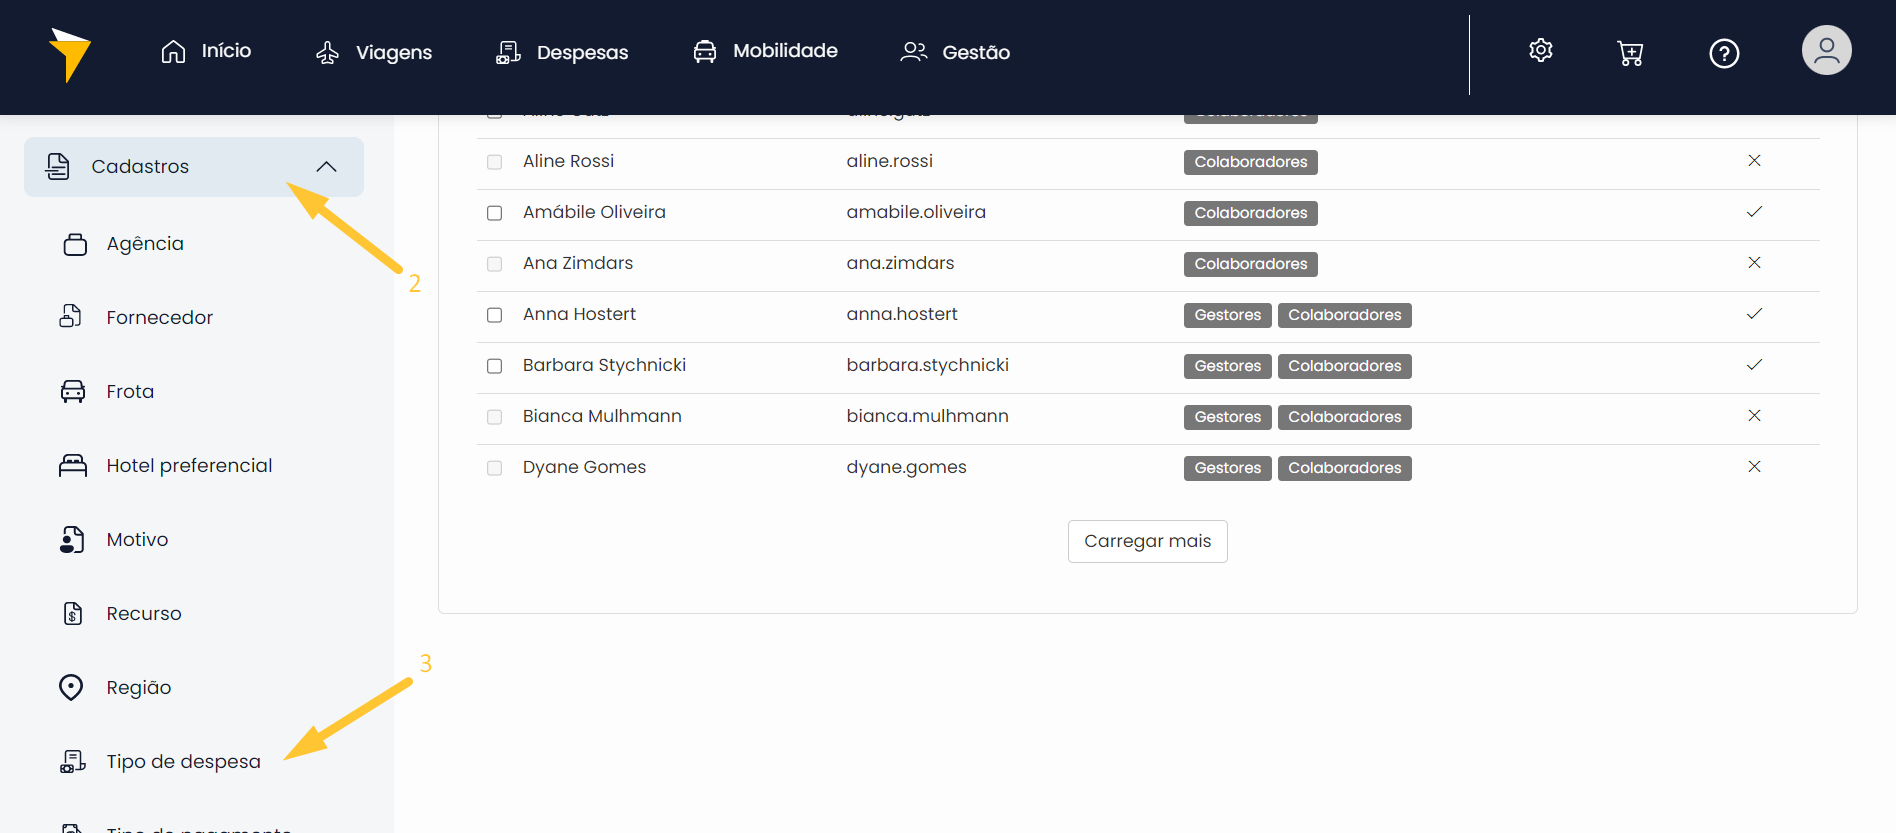Click the checkmark status icon for Amábile Oliveira
This screenshot has height=833, width=1896.
tap(1753, 212)
